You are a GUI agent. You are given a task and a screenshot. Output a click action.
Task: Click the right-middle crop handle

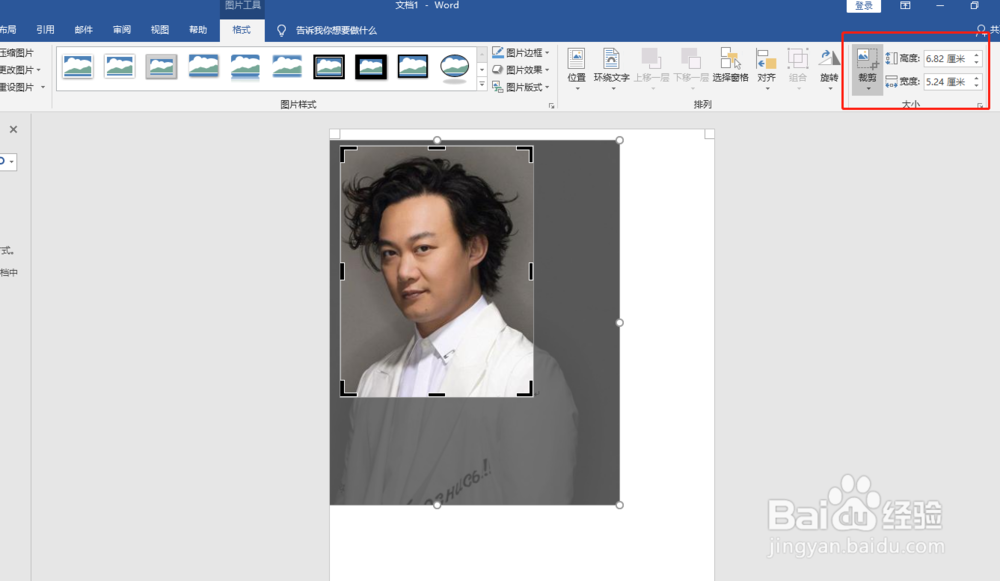point(531,272)
